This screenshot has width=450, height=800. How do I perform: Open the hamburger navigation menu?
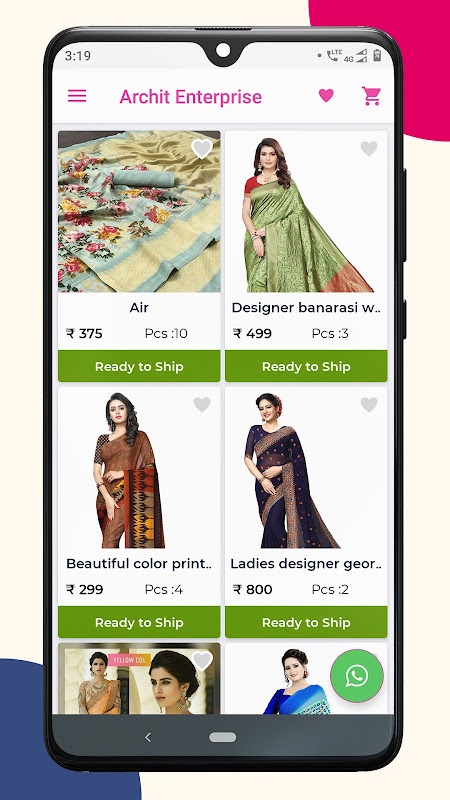pos(77,96)
